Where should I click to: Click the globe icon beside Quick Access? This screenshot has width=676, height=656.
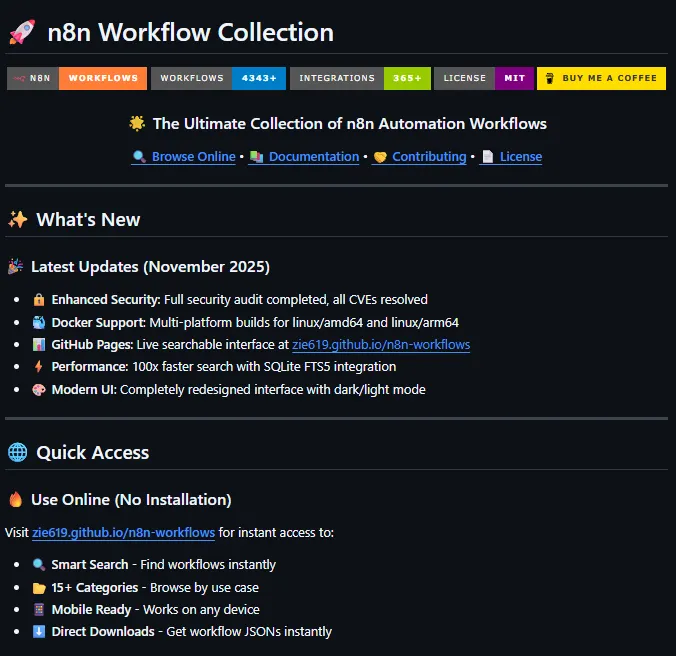tap(18, 452)
